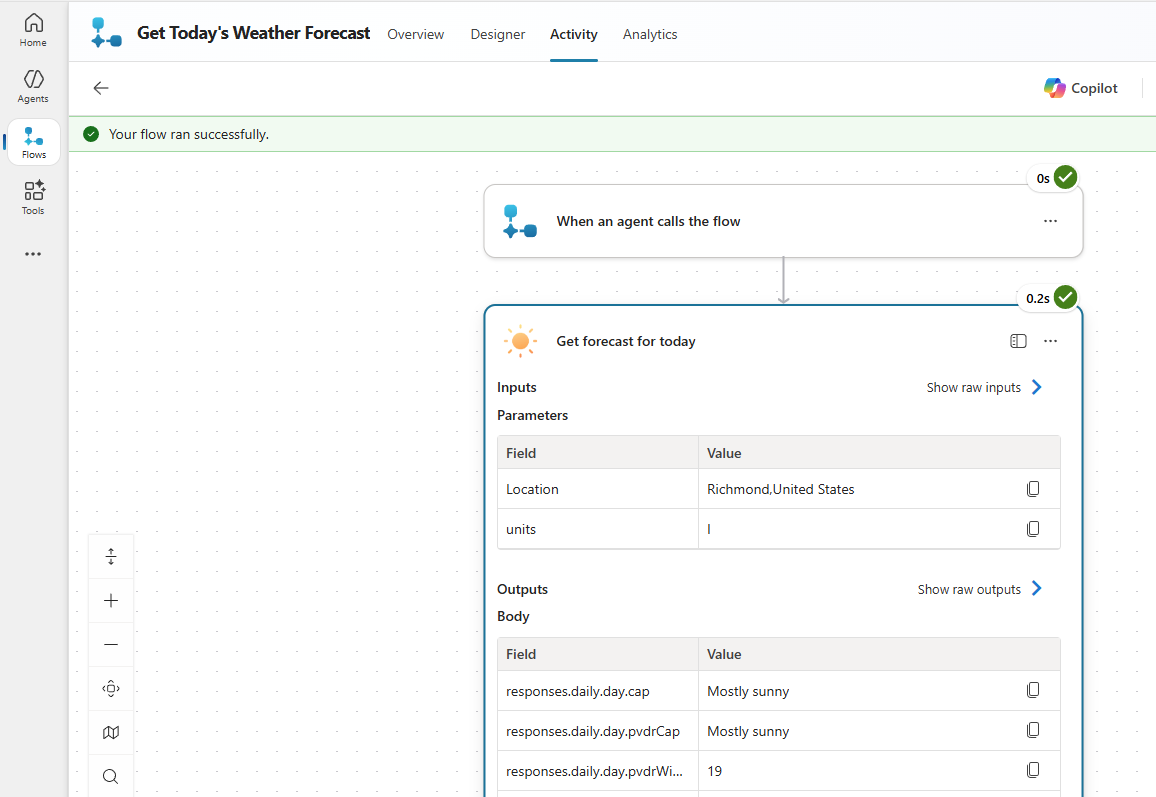Click green check badge on forecast step
Screen dimensions: 1156x797
point(1065,297)
